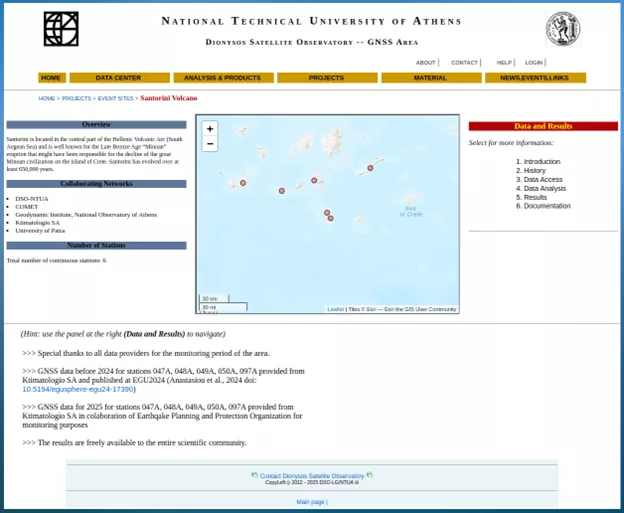Open the DATA CENTER menu
This screenshot has width=624, height=513.
[119, 78]
